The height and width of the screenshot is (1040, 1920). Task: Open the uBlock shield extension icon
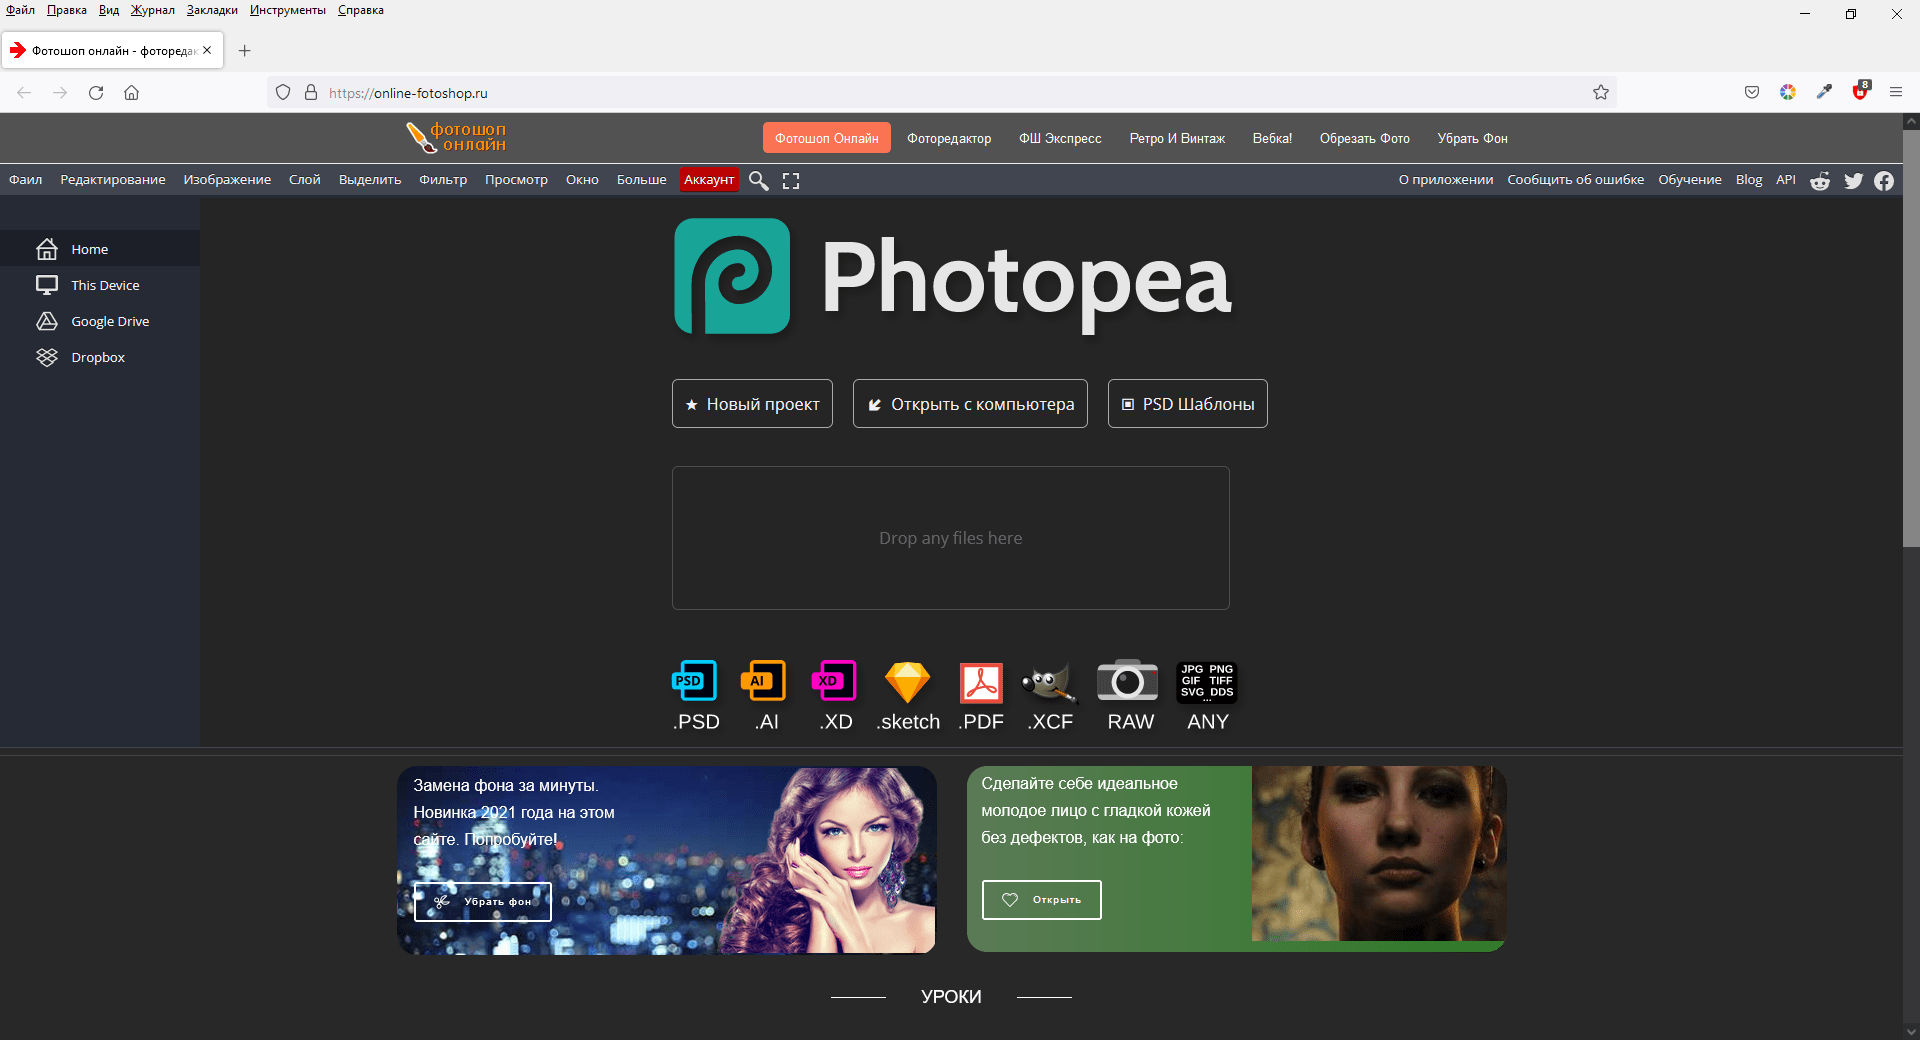pos(1860,91)
